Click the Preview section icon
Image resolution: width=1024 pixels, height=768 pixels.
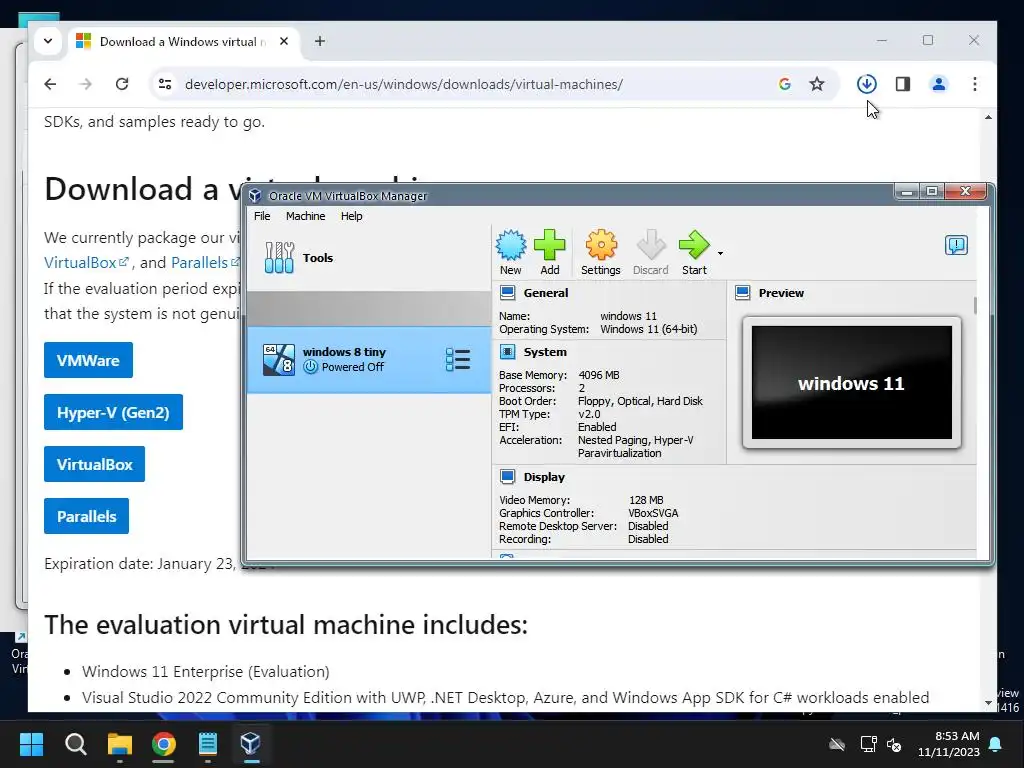[743, 293]
